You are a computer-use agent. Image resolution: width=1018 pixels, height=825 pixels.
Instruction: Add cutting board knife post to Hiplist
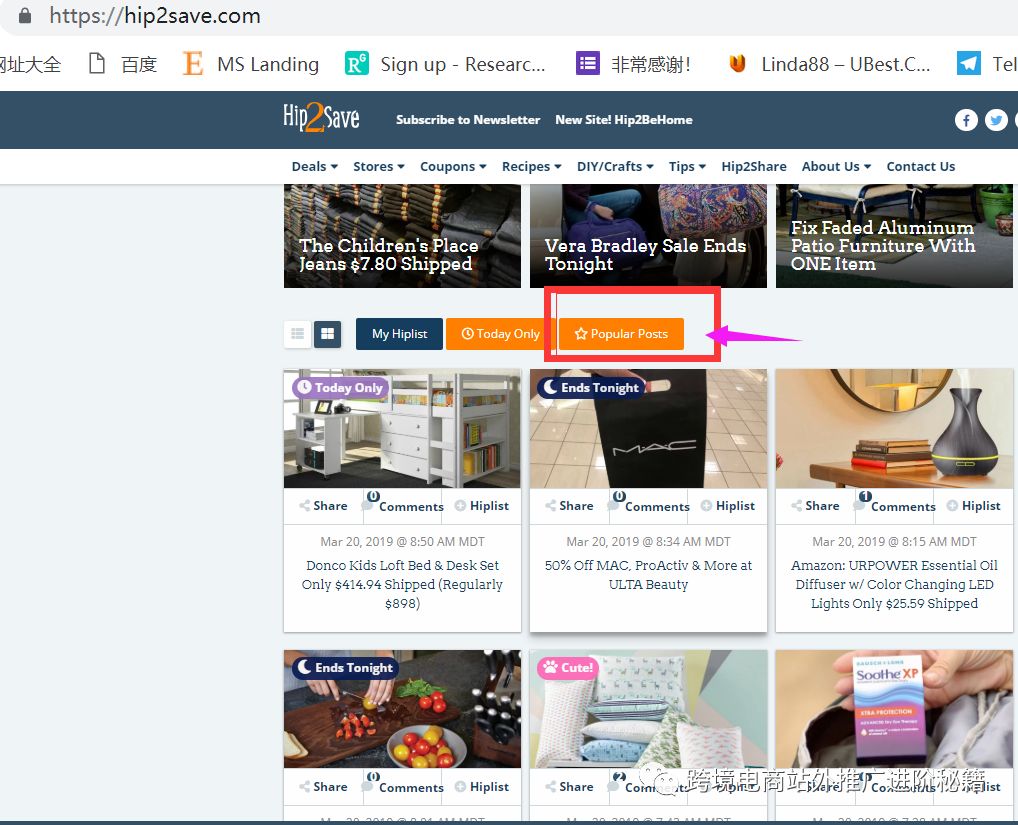pos(482,787)
